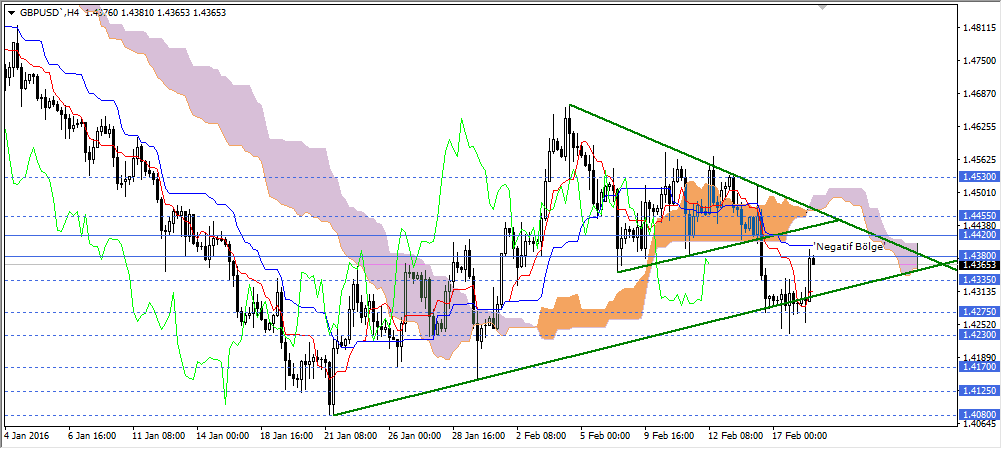
Task: Click the 1.47500 price scale value
Action: [x=978, y=61]
